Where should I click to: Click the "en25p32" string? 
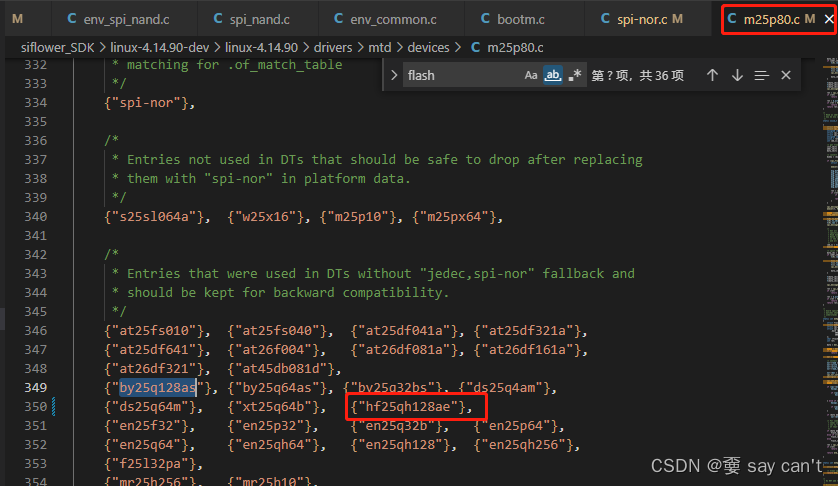pyautogui.click(x=269, y=426)
